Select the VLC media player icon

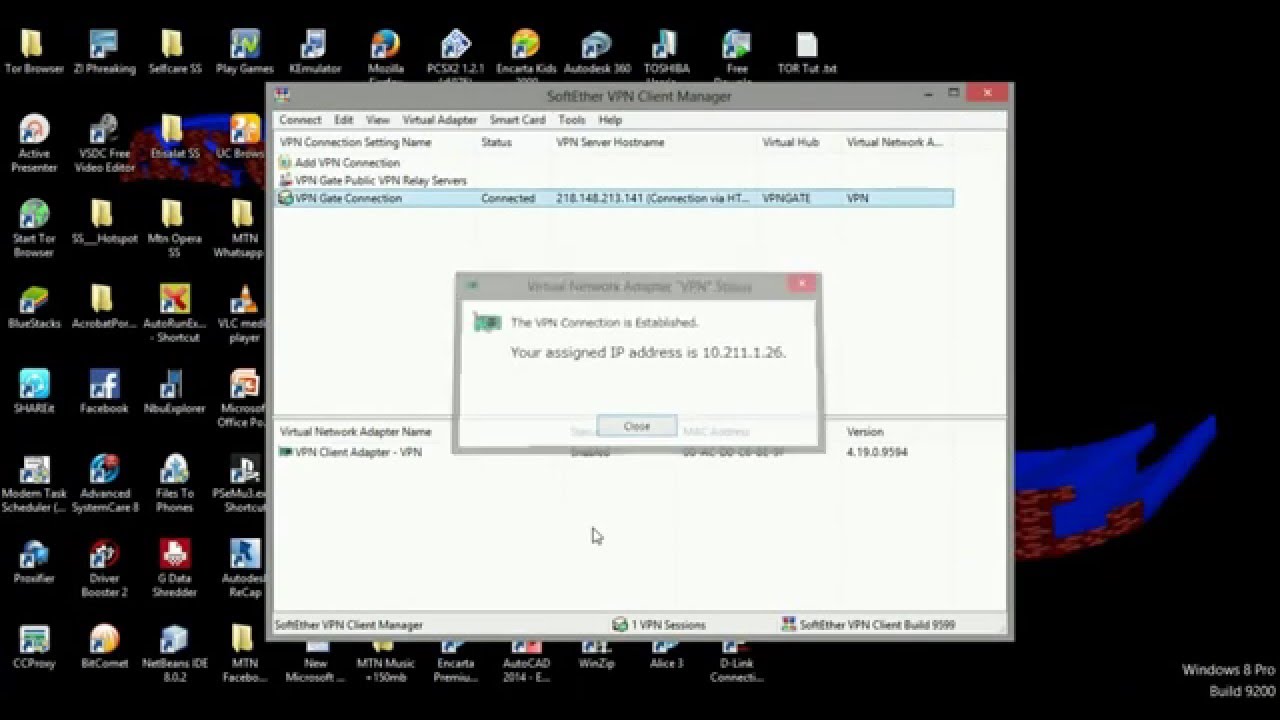pos(244,313)
